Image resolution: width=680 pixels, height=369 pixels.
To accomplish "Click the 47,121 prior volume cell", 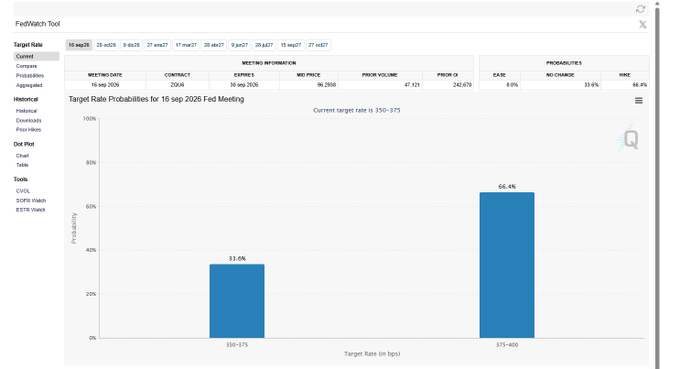I will (x=380, y=85).
